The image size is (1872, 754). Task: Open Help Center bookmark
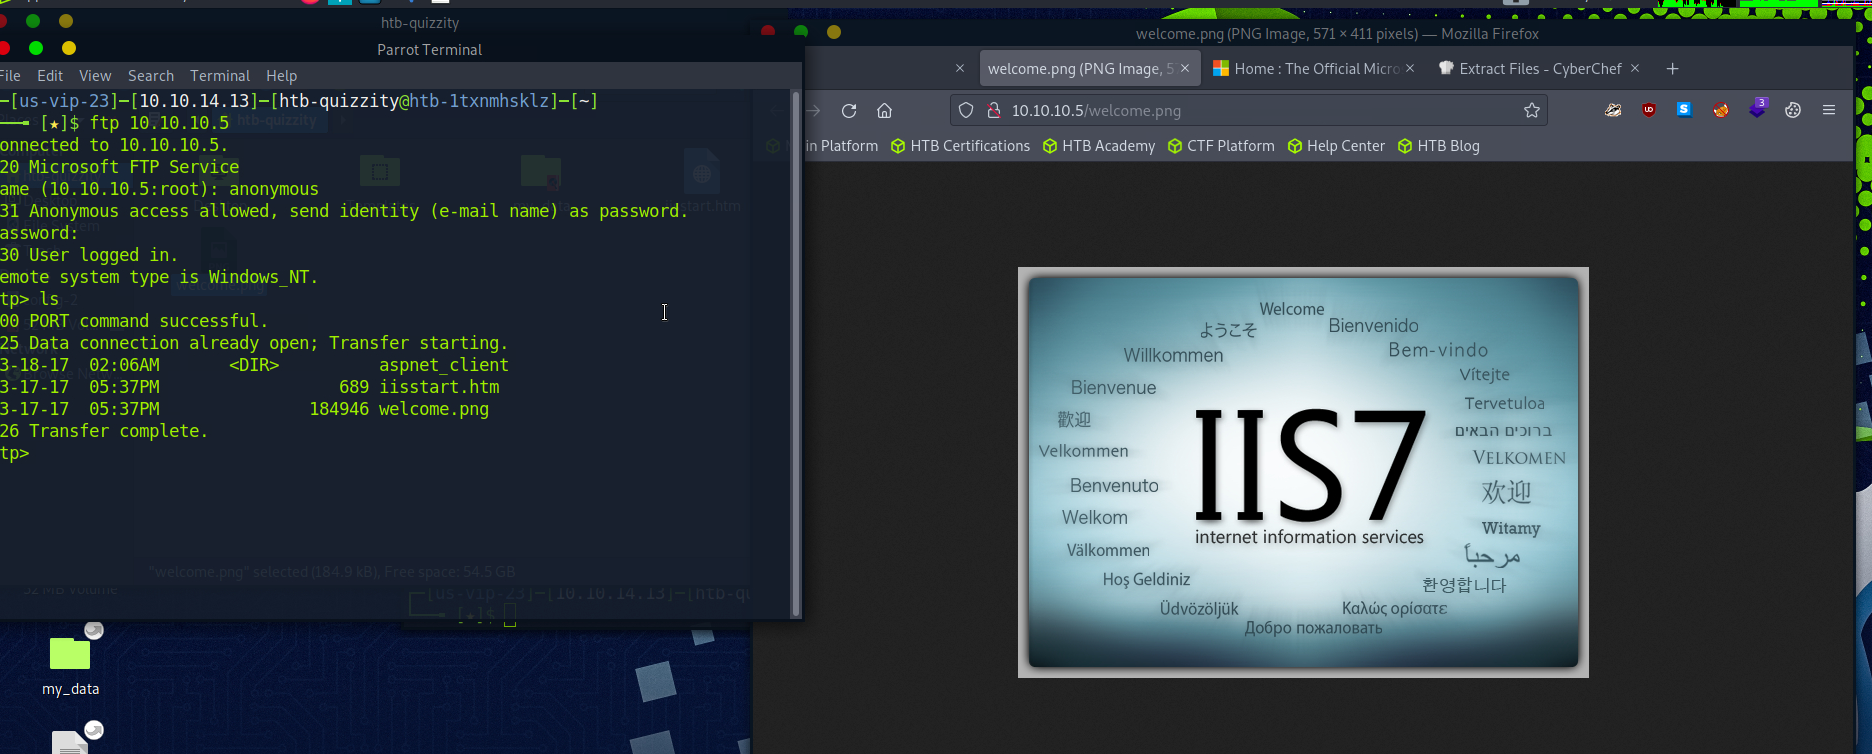coord(1336,146)
